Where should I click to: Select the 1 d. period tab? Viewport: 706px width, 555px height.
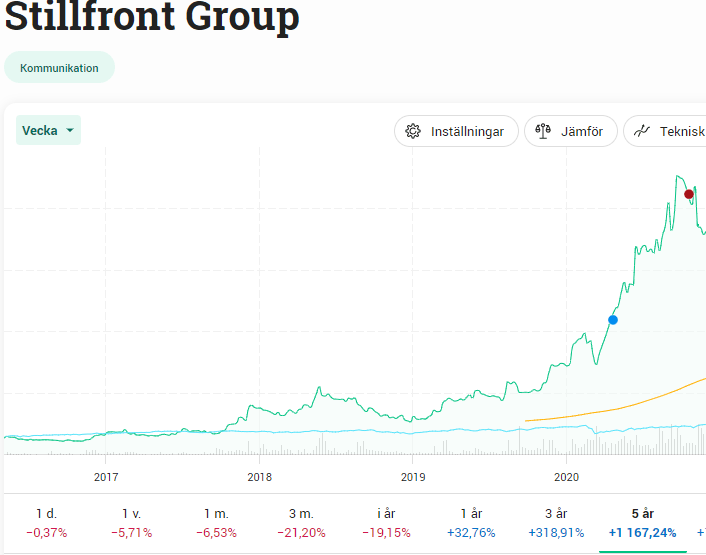click(47, 522)
